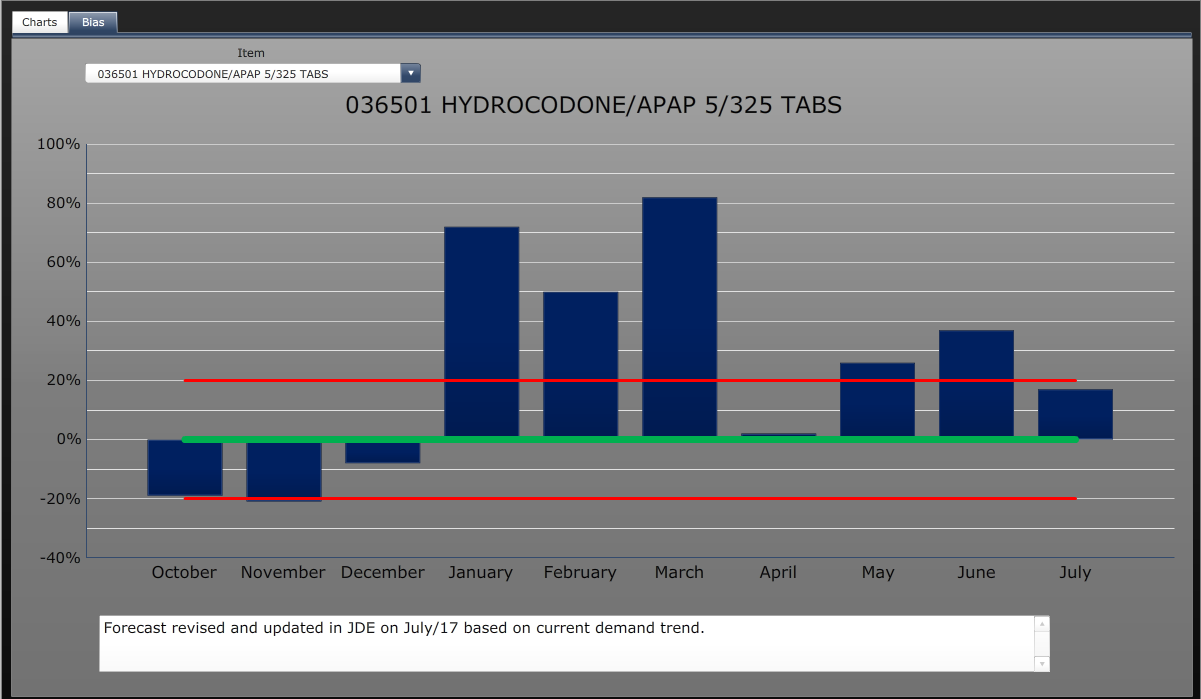
Task: Click the small April bar near zero
Action: [x=778, y=434]
